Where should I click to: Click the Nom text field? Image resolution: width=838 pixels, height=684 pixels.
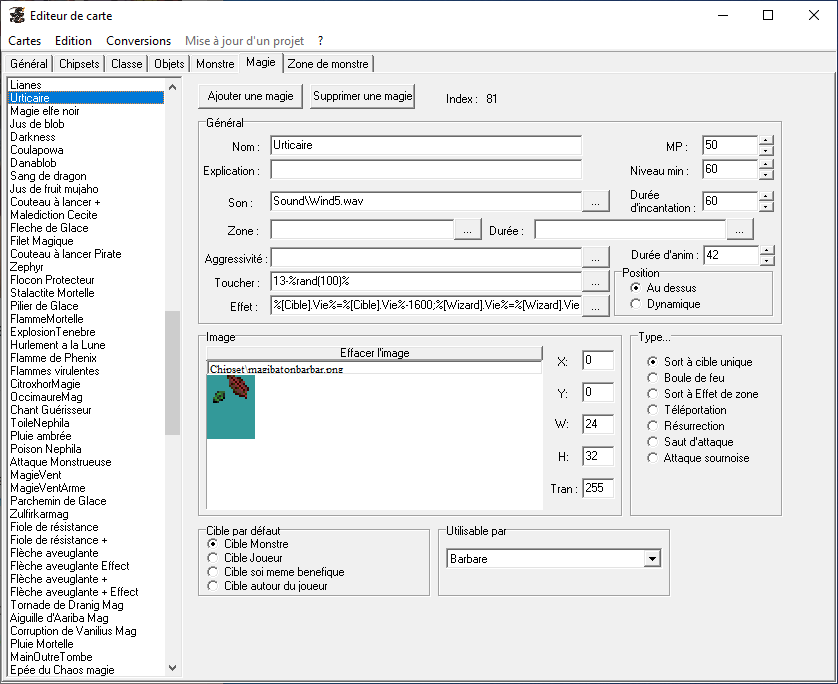click(x=426, y=146)
